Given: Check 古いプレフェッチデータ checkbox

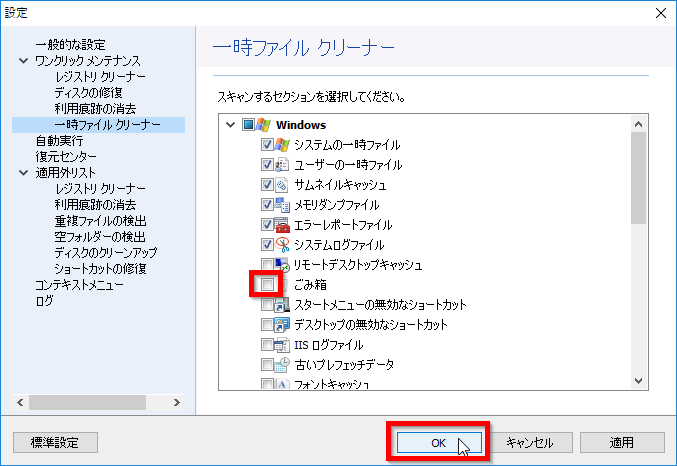Looking at the screenshot, I should [x=267, y=365].
